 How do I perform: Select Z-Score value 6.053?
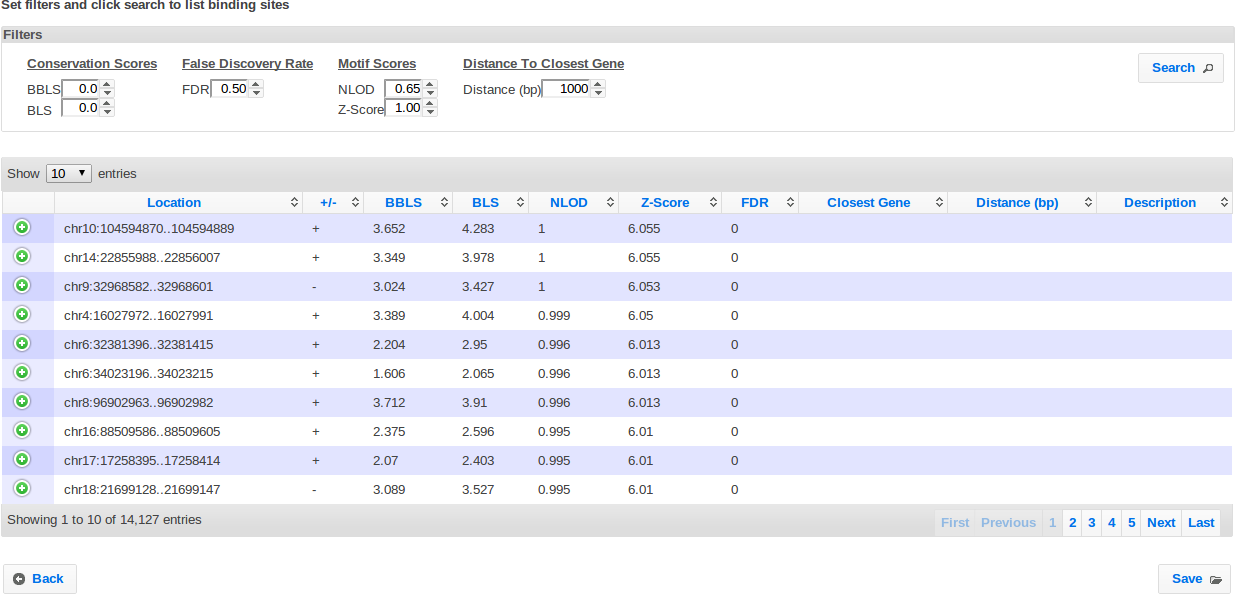click(644, 287)
